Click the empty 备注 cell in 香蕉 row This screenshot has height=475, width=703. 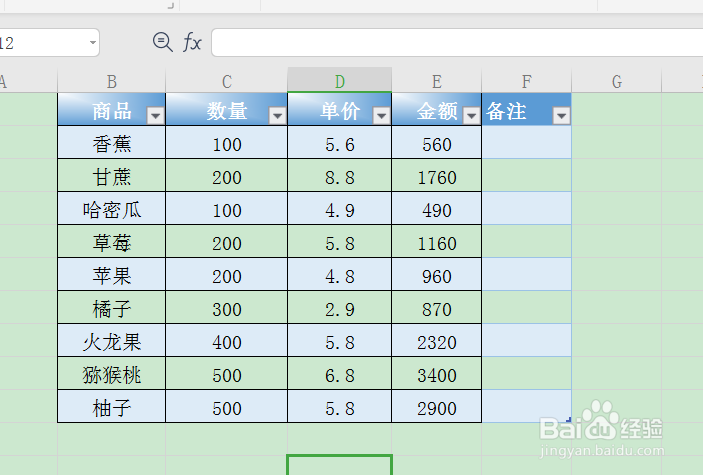pos(527,142)
